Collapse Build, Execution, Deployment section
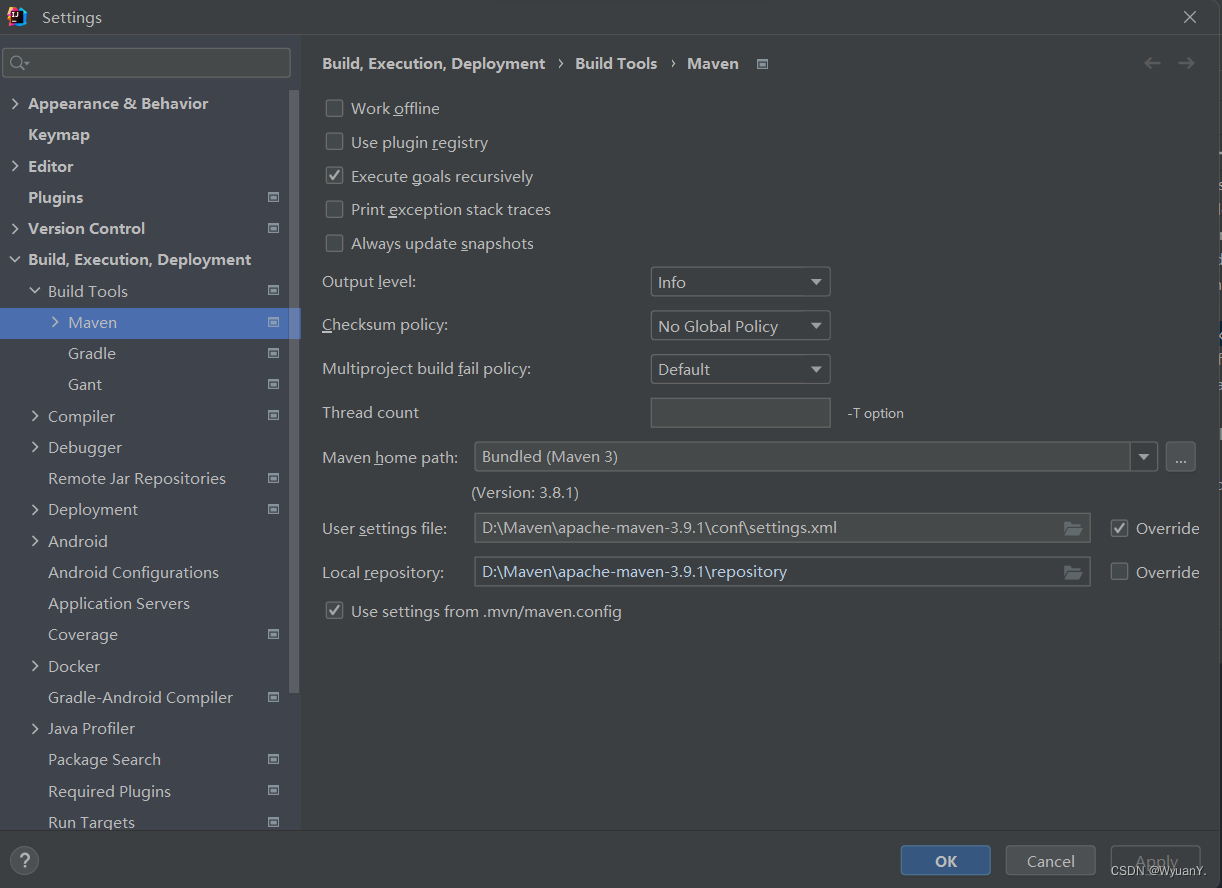This screenshot has width=1222, height=888. [x=15, y=259]
